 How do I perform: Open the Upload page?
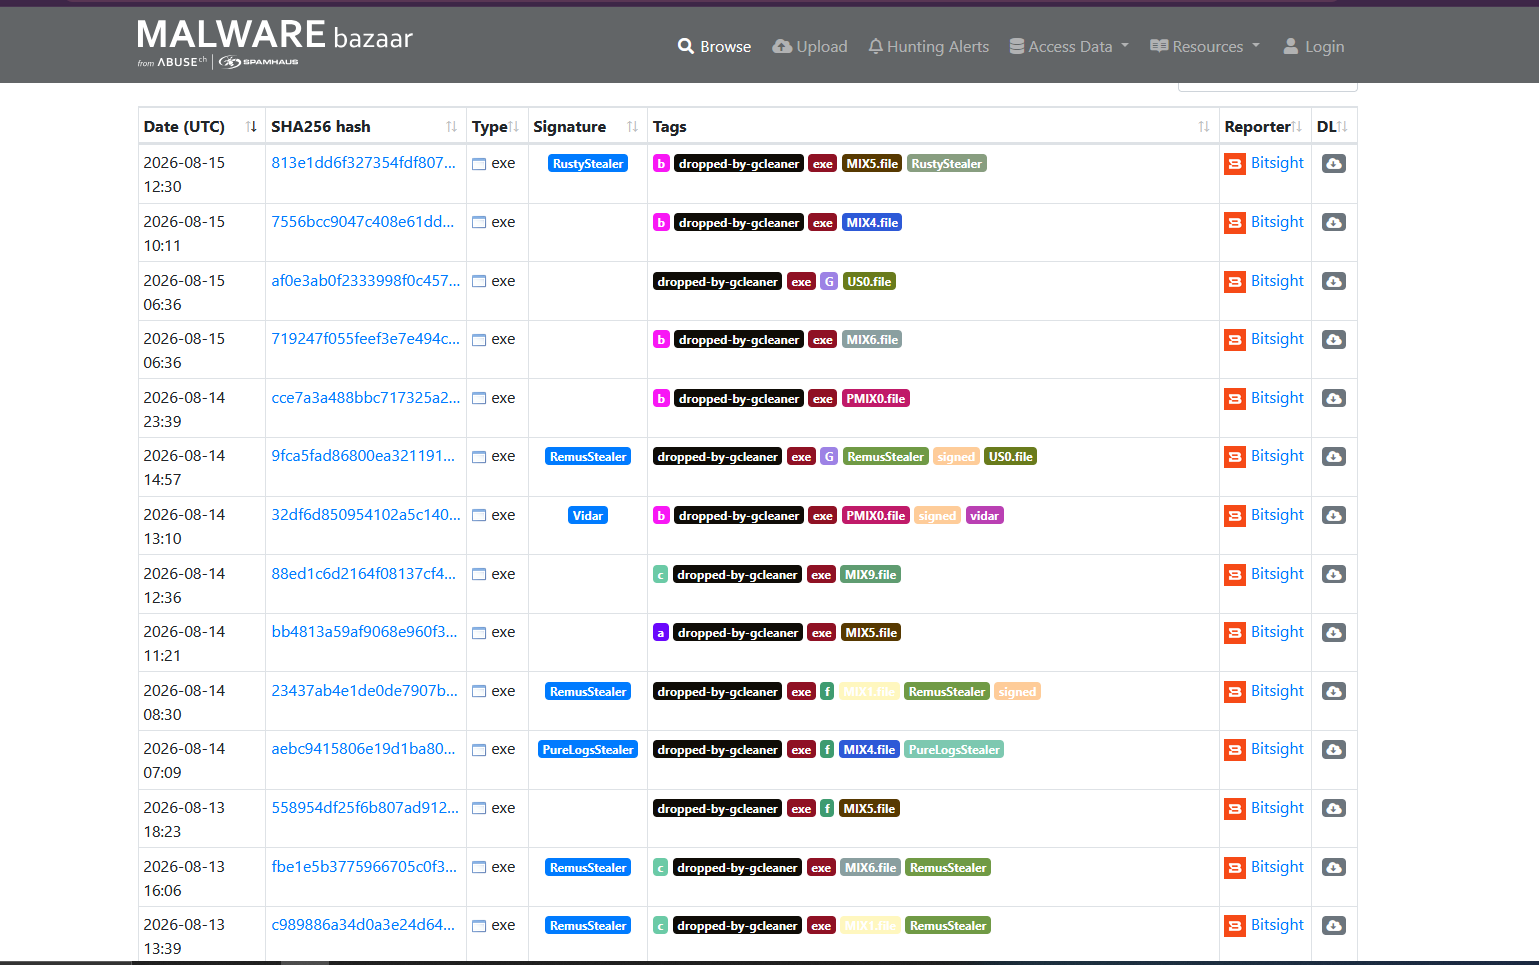coord(810,46)
